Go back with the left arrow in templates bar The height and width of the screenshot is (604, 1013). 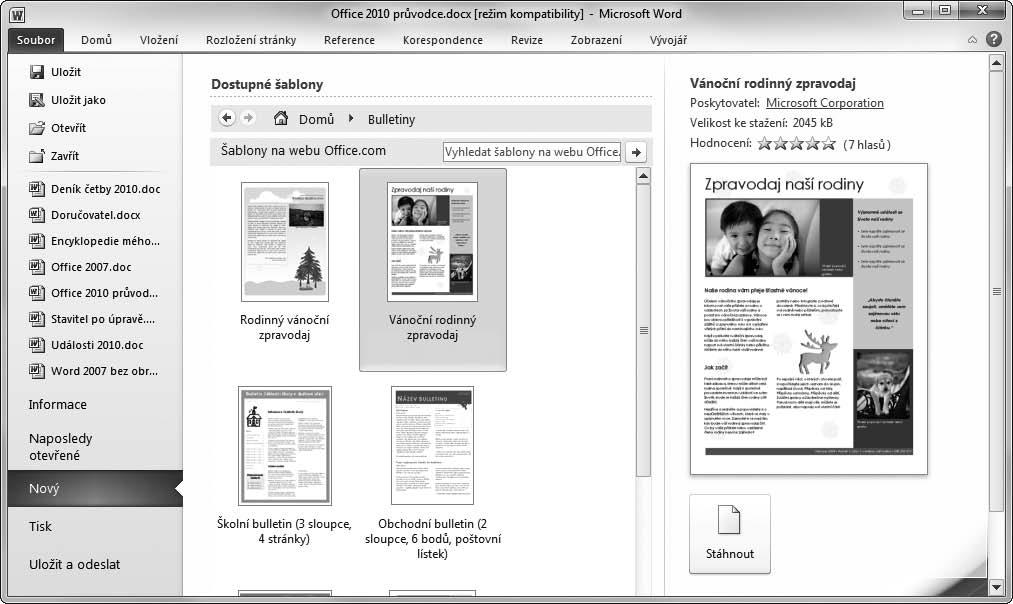(x=226, y=118)
